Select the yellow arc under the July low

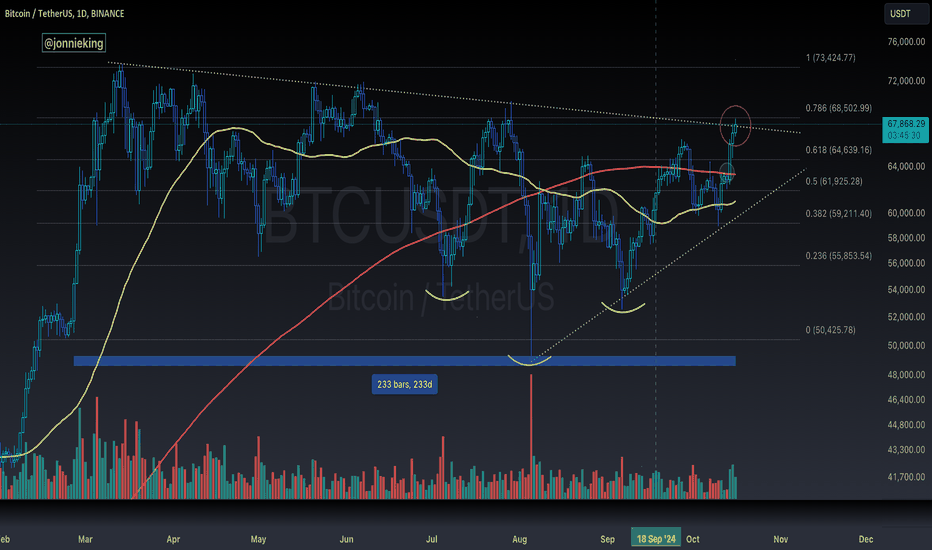(x=447, y=295)
